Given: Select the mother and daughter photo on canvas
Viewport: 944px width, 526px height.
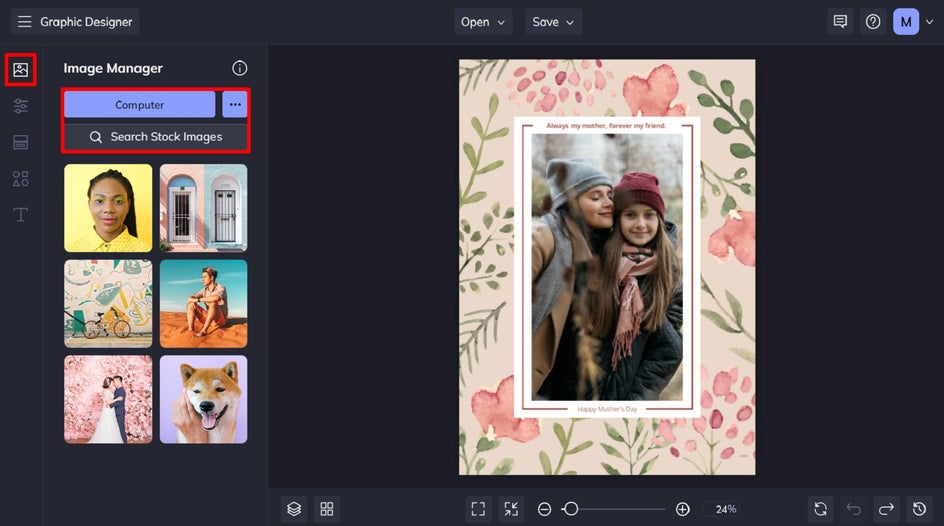Looking at the screenshot, I should pos(607,267).
